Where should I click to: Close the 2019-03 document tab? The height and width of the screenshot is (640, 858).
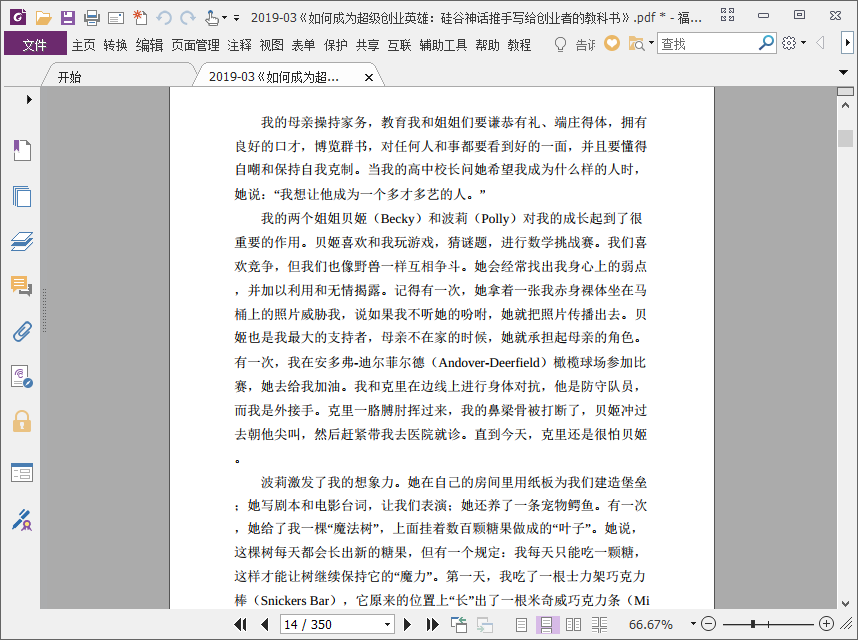pos(369,78)
